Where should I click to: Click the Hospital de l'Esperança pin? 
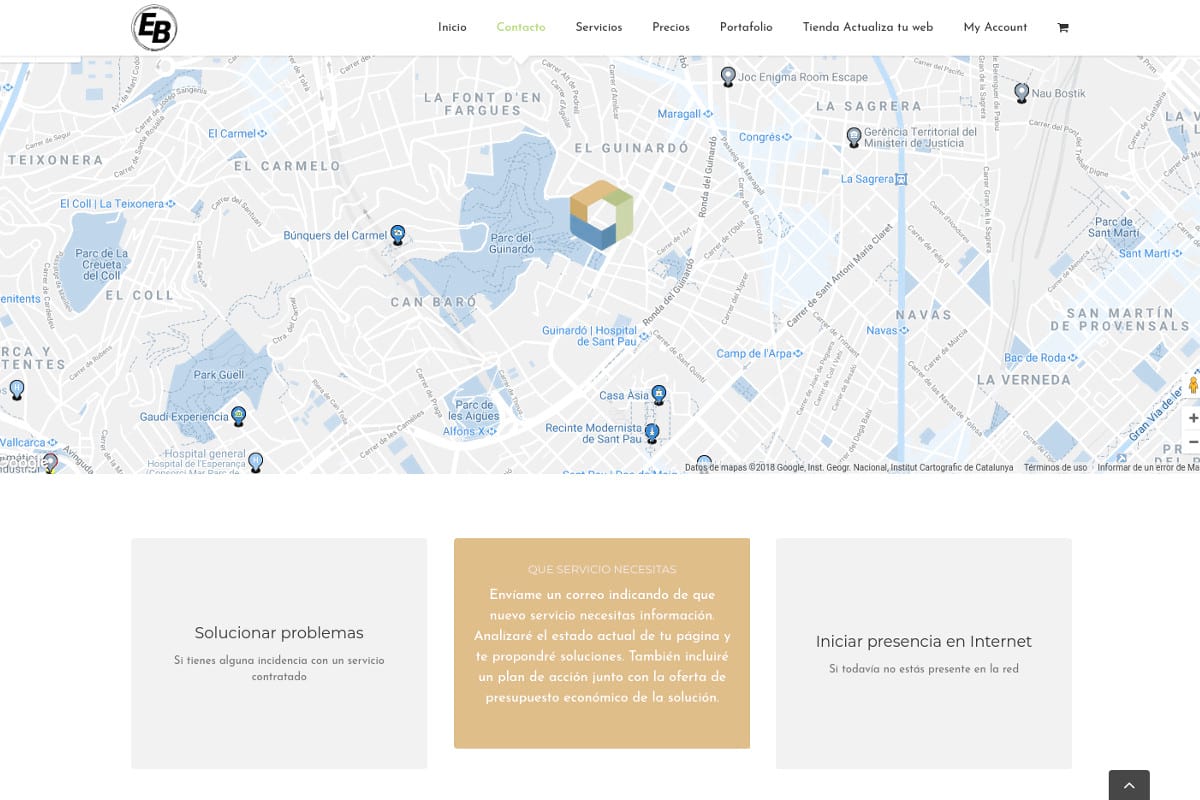pyautogui.click(x=255, y=462)
